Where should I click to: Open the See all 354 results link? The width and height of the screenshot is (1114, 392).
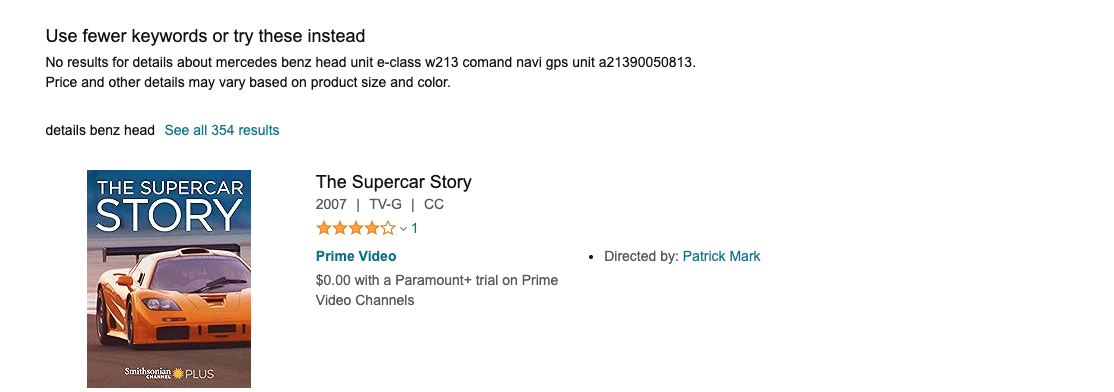(222, 130)
